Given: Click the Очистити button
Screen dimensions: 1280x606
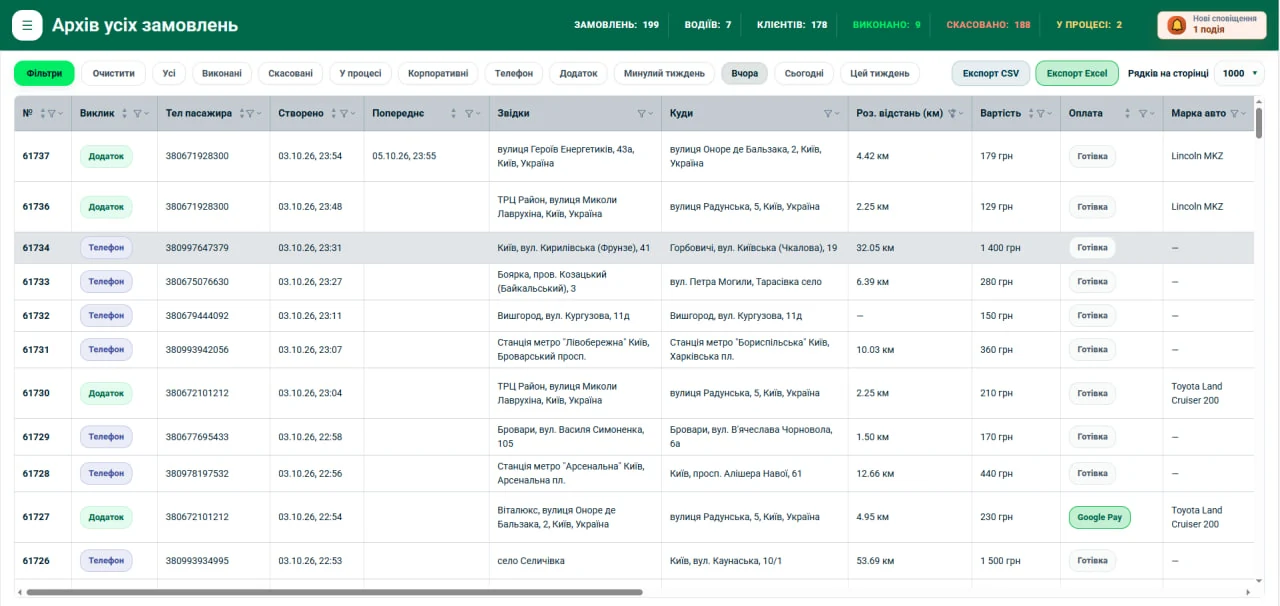Looking at the screenshot, I should click(114, 73).
